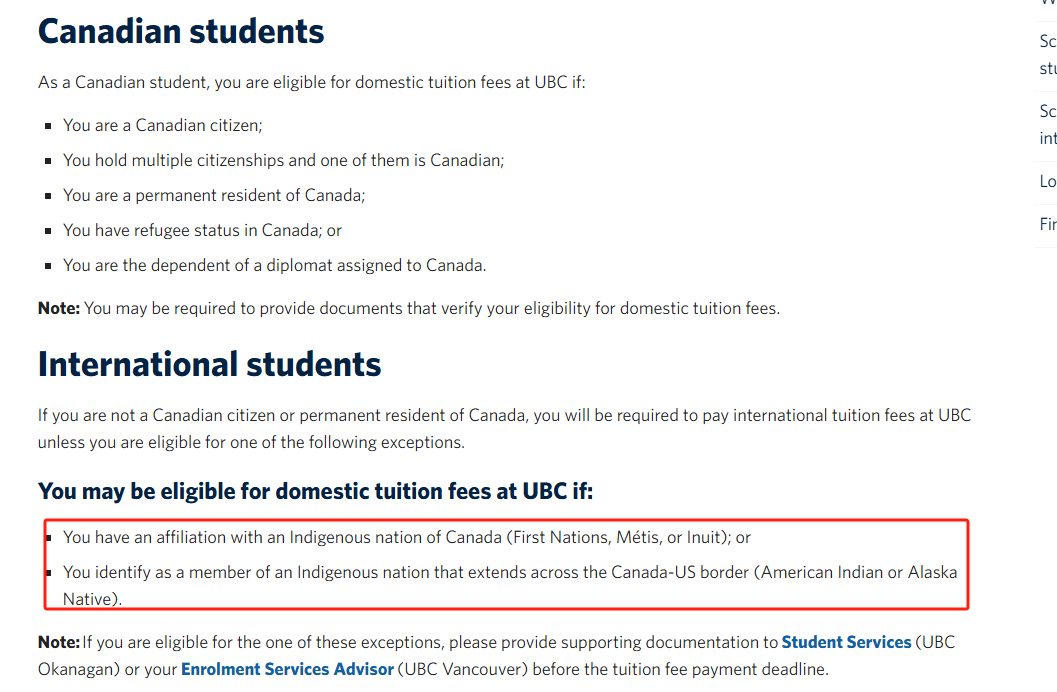The height and width of the screenshot is (692, 1057).
Task: Click the dependent of a diplomat bullet
Action: pos(274,265)
